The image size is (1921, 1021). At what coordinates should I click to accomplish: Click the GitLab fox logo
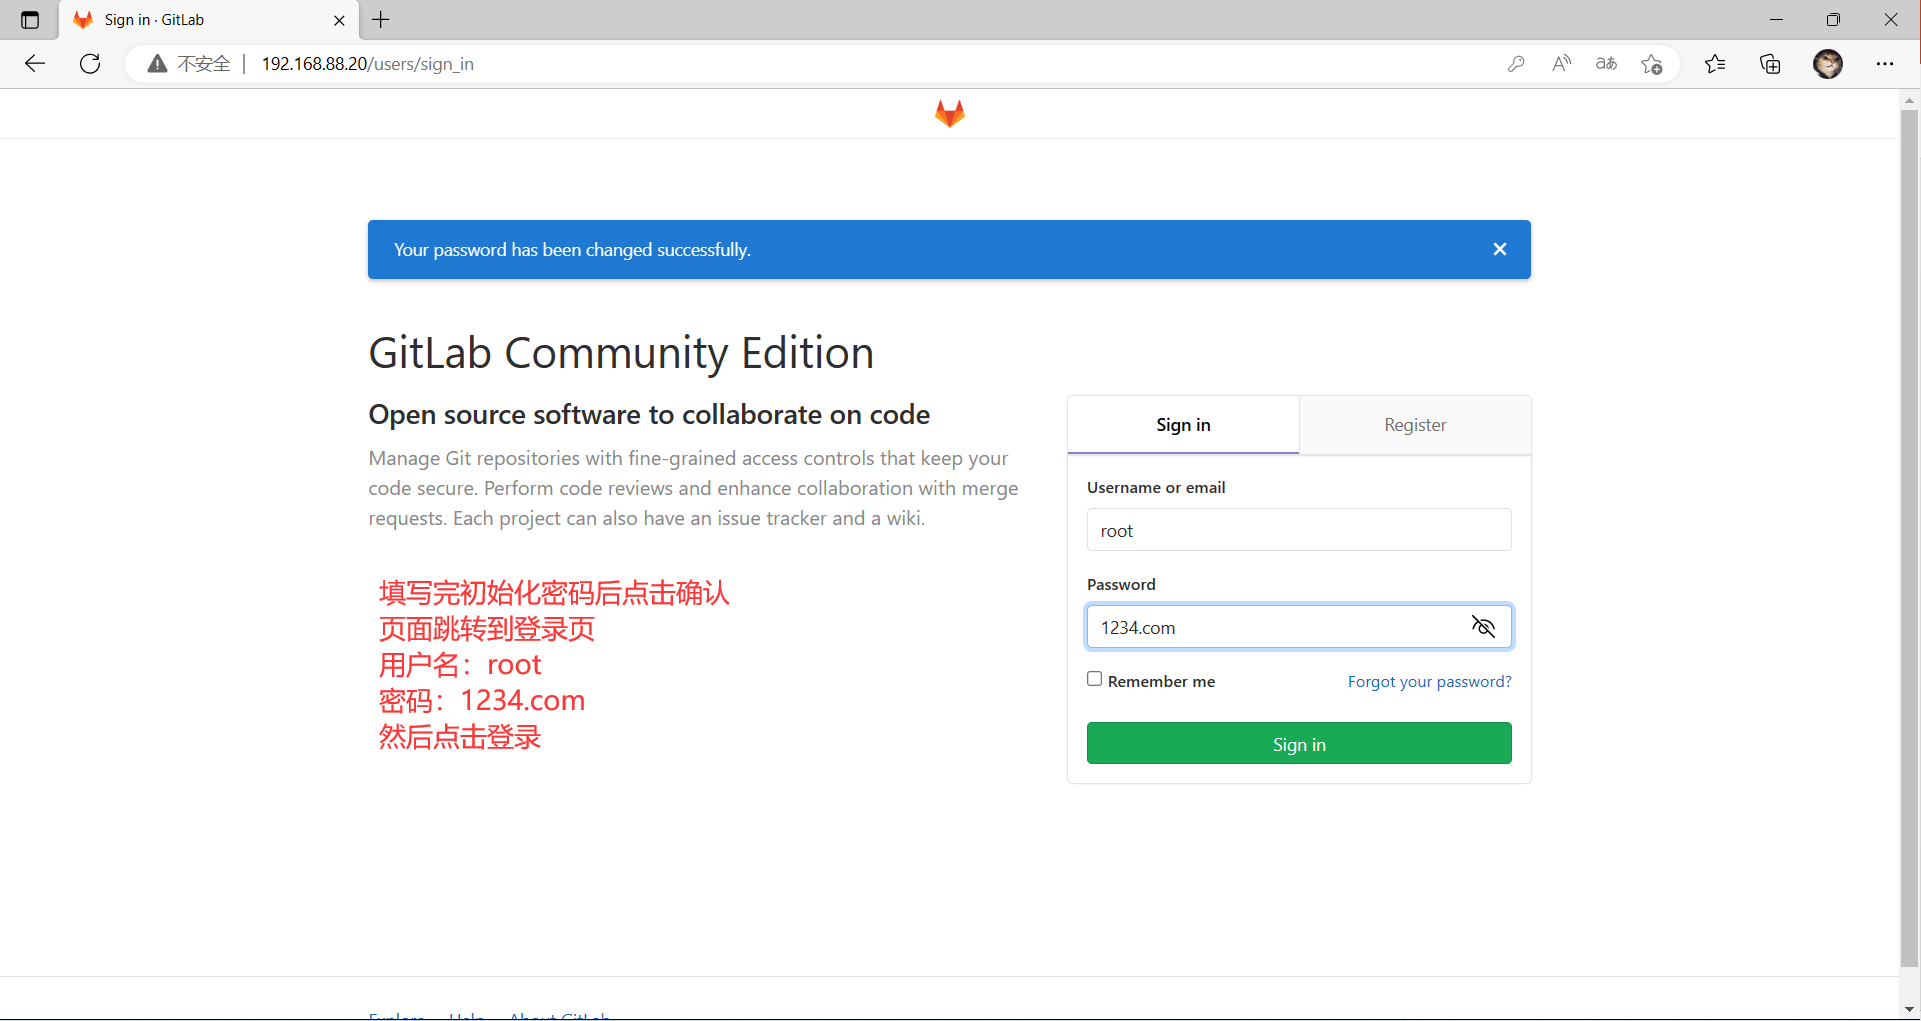tap(948, 113)
